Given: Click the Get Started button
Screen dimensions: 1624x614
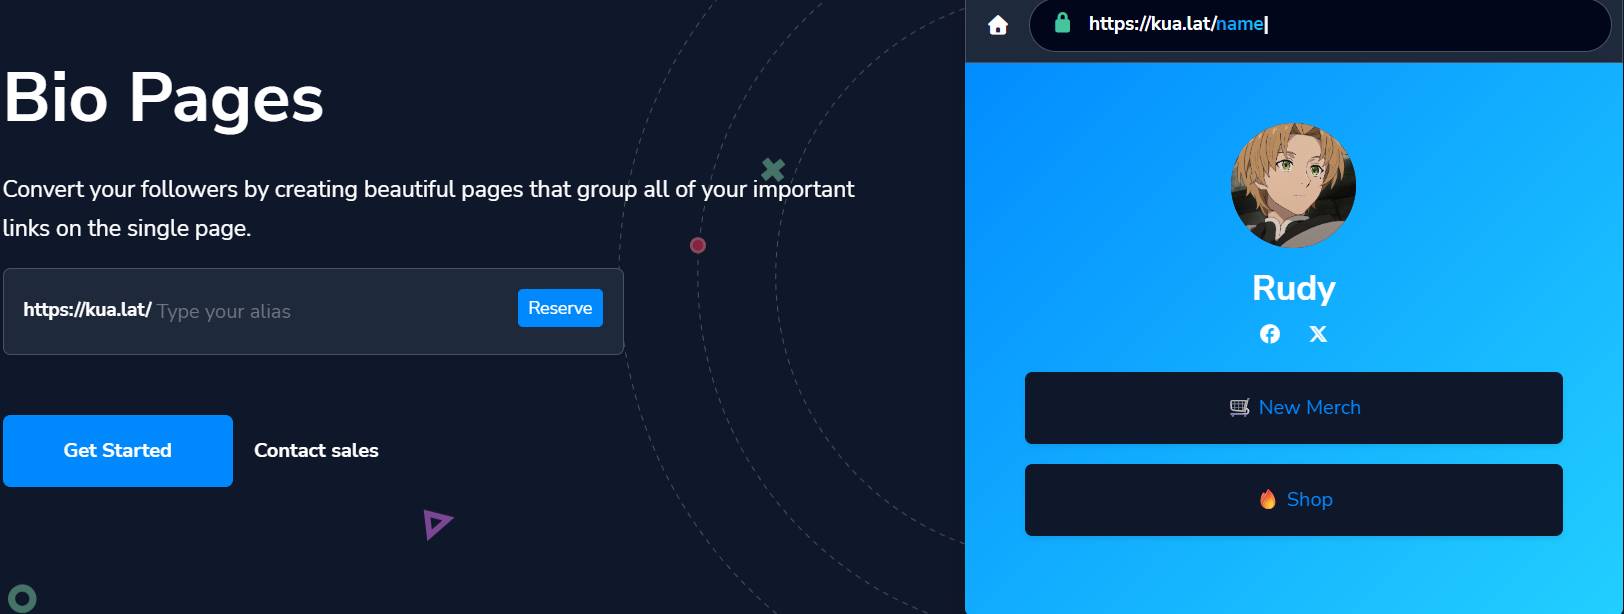Looking at the screenshot, I should click(118, 451).
